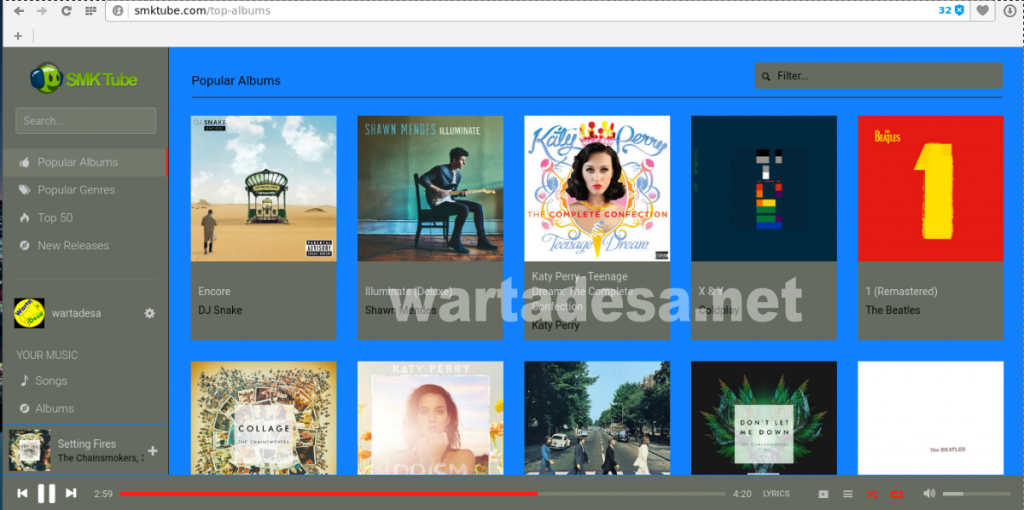The width and height of the screenshot is (1024, 510).
Task: Open downloads arrow icon in browser
Action: point(1010,10)
